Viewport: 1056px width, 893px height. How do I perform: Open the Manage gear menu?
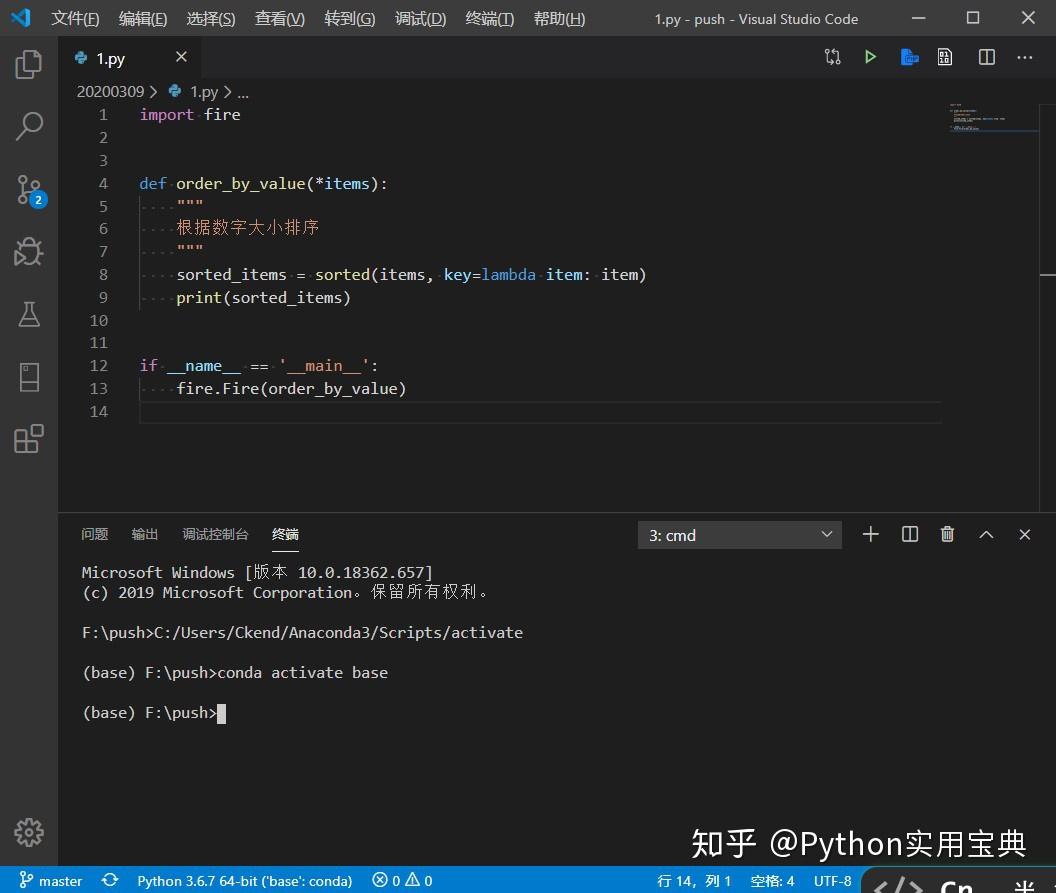pos(28,831)
